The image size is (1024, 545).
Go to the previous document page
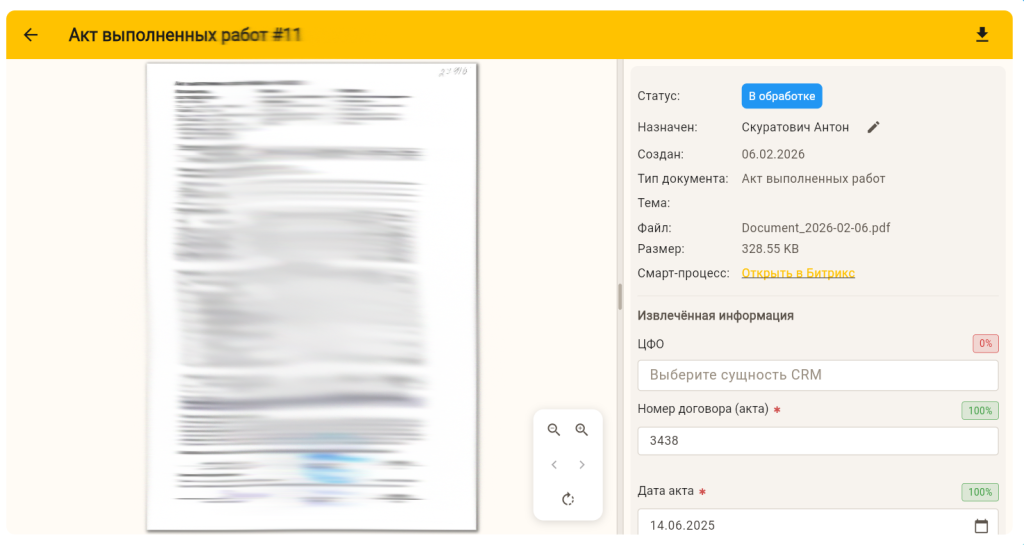pos(554,465)
